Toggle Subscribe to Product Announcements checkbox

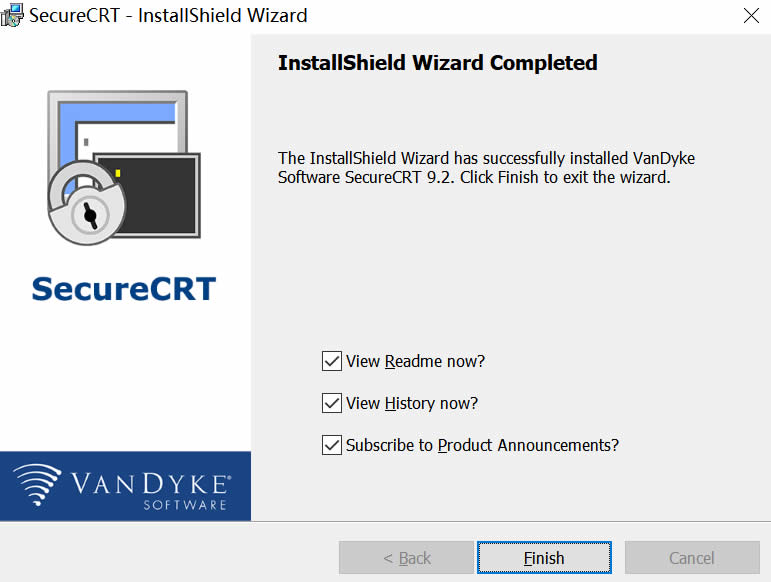click(x=332, y=445)
